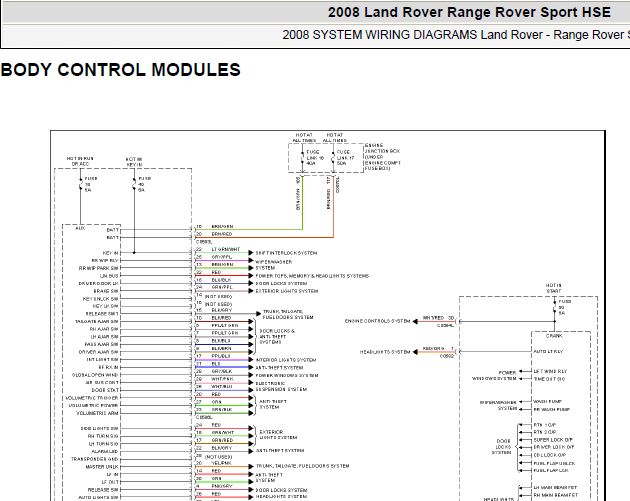
Task: Click the 'BODY CONTROL MODULES' heading
Action: coord(121,70)
